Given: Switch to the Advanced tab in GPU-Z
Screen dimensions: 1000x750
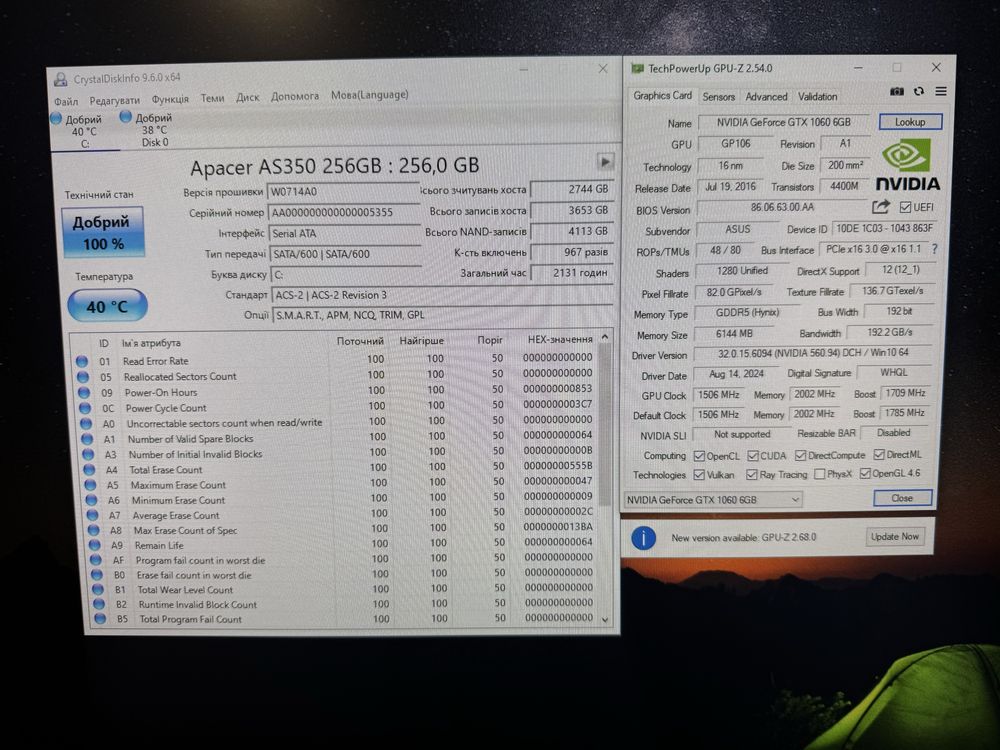Looking at the screenshot, I should coord(766,97).
